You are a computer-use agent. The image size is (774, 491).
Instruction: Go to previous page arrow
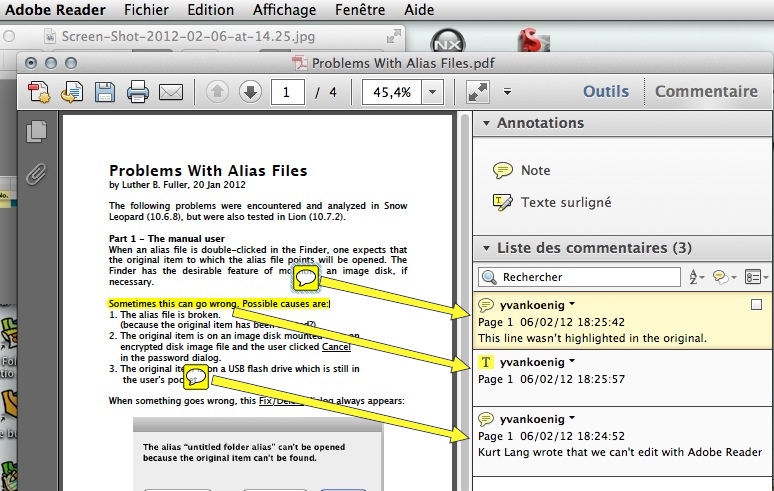click(x=217, y=92)
